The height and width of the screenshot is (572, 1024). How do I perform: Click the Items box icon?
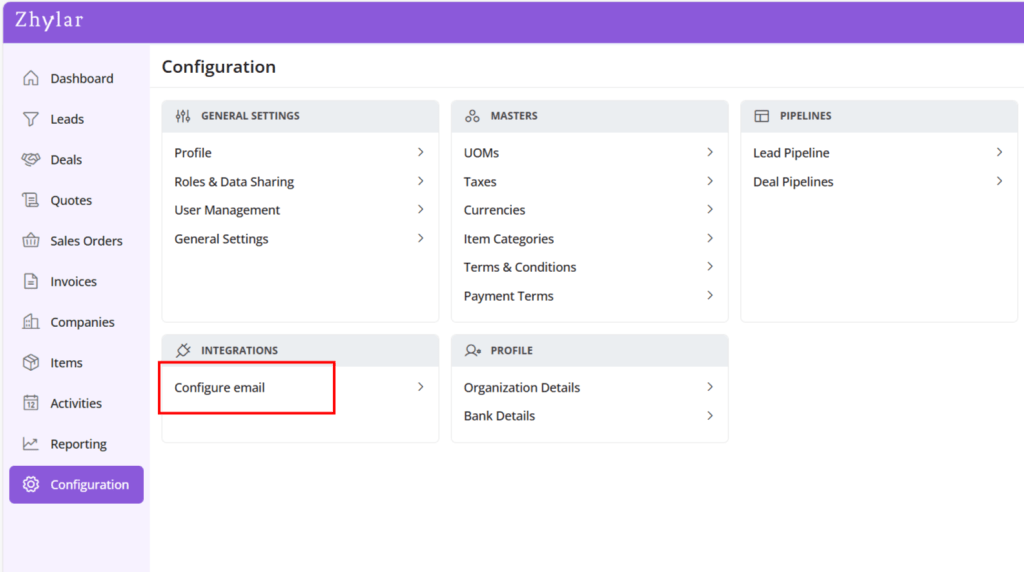[31, 363]
